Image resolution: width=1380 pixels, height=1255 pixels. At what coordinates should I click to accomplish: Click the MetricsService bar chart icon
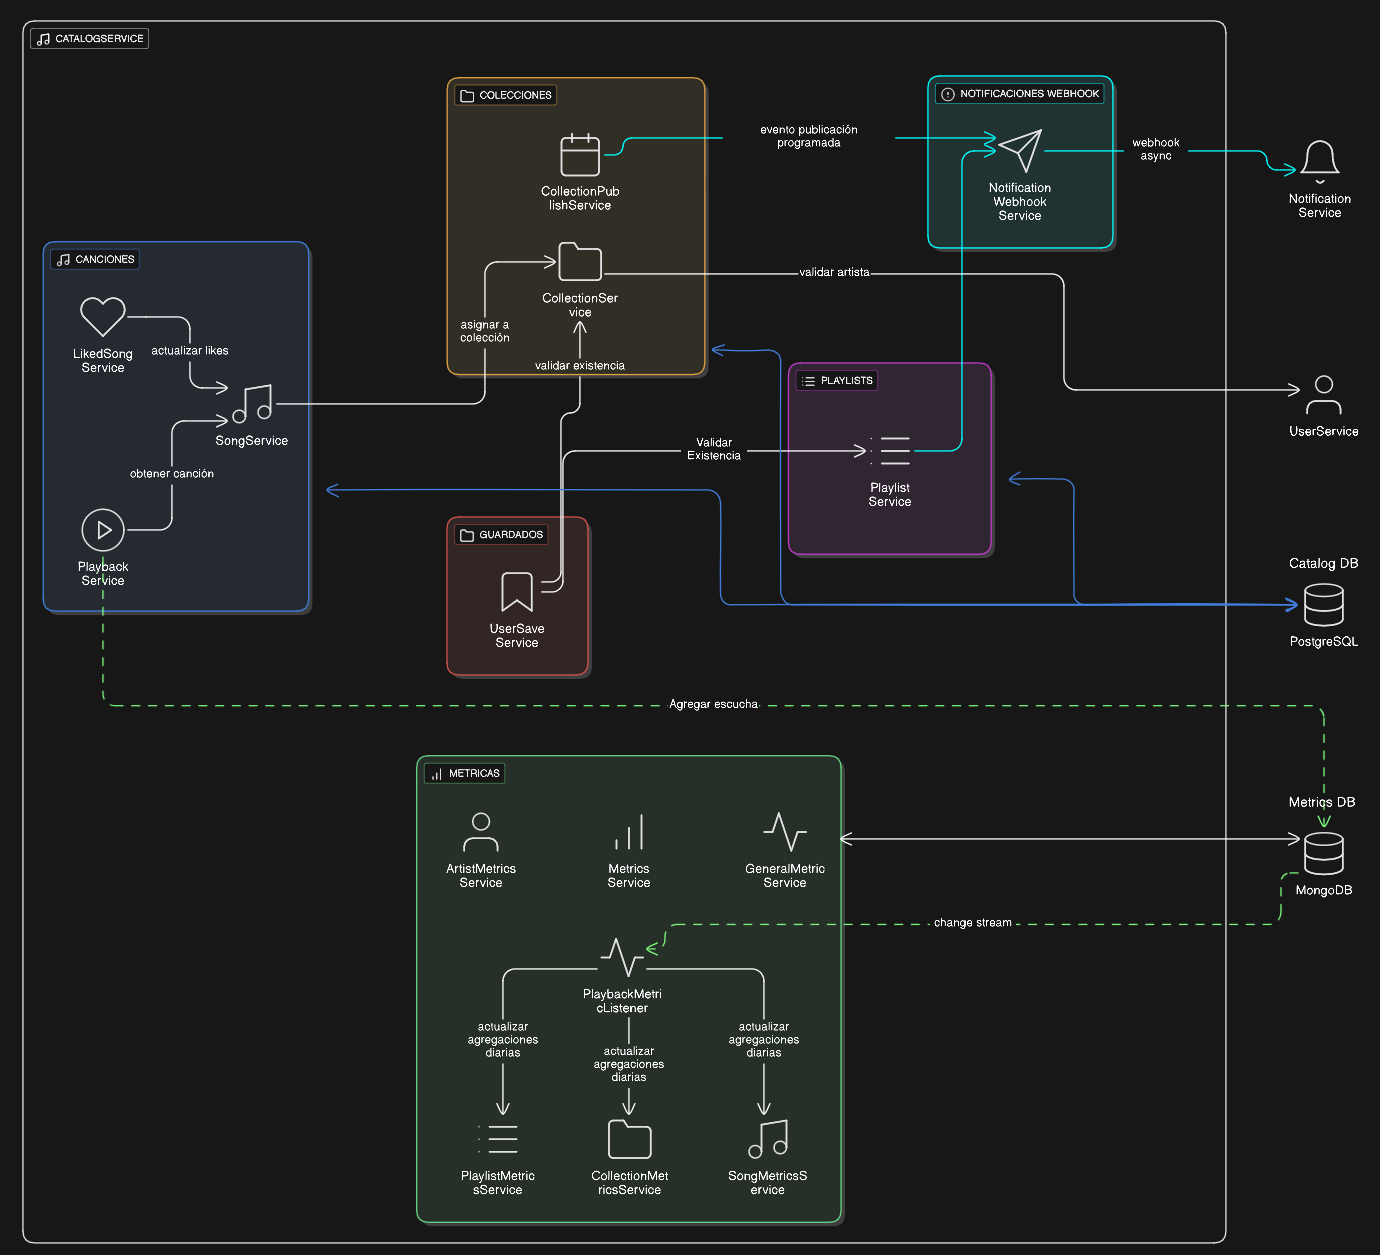[629, 831]
